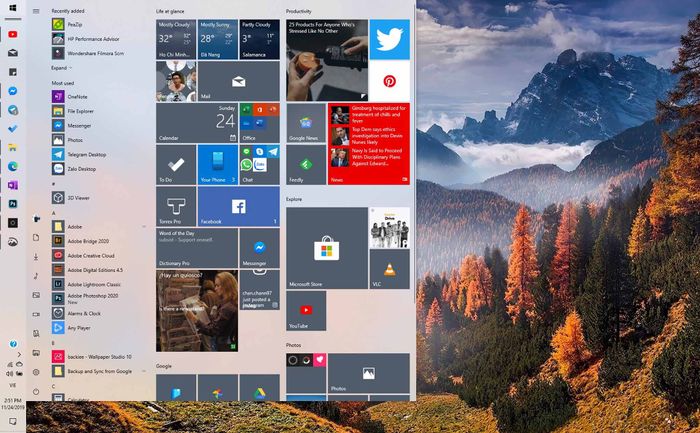The width and height of the screenshot is (700, 433).
Task: Open File Explorer in Most used list
Action: click(99, 111)
